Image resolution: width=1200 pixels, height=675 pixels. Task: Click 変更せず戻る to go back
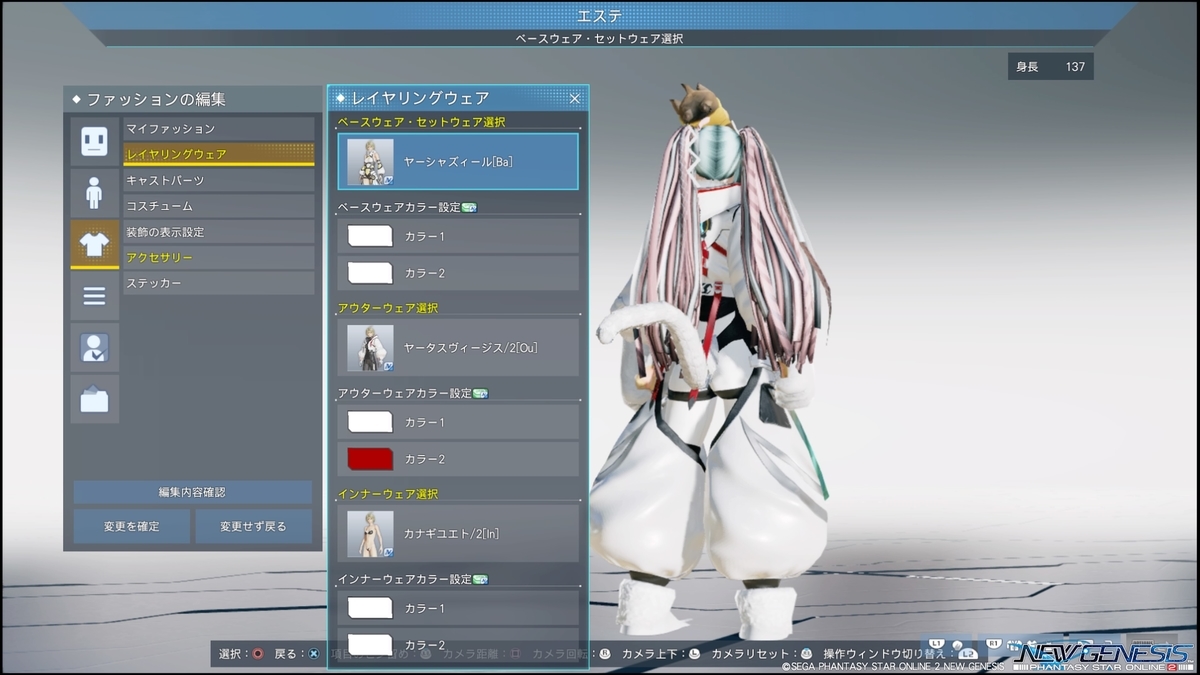pyautogui.click(x=253, y=526)
